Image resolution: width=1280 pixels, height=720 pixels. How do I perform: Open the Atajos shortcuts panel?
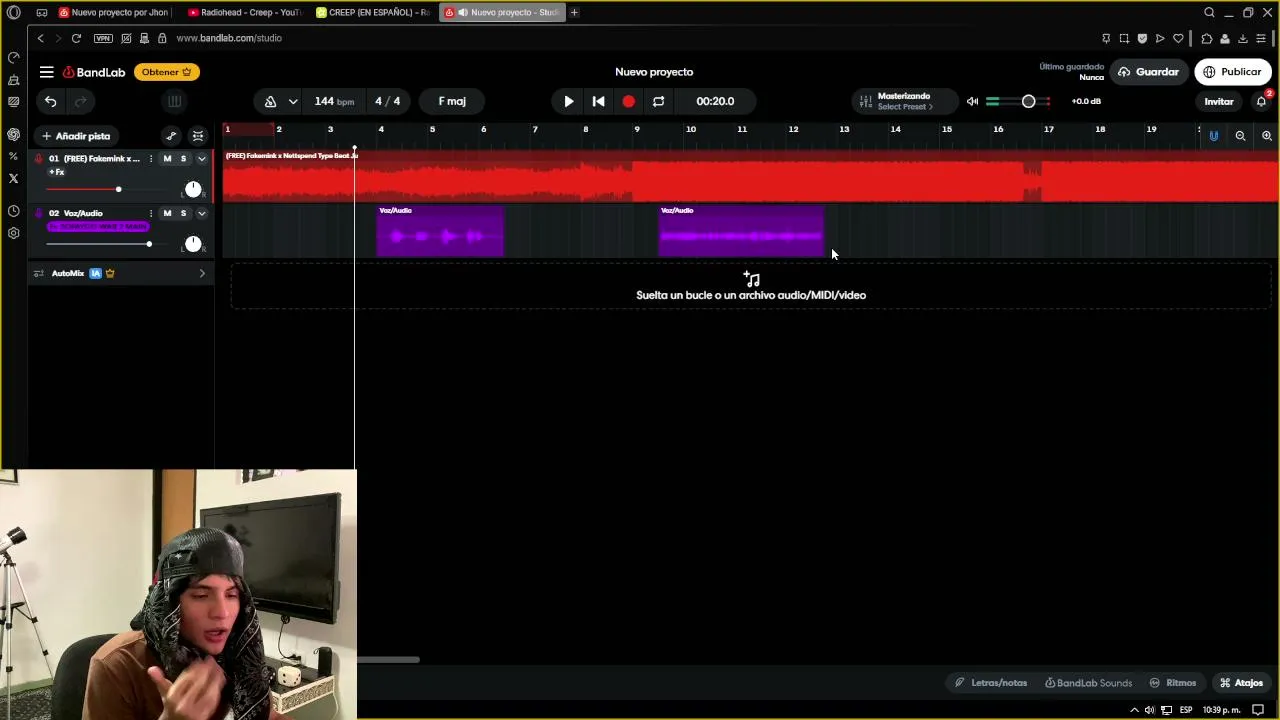(x=1241, y=683)
